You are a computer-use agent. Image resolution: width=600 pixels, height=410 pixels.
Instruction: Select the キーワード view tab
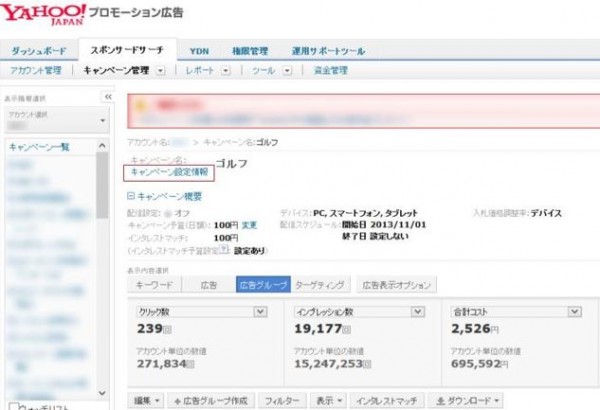click(x=154, y=285)
